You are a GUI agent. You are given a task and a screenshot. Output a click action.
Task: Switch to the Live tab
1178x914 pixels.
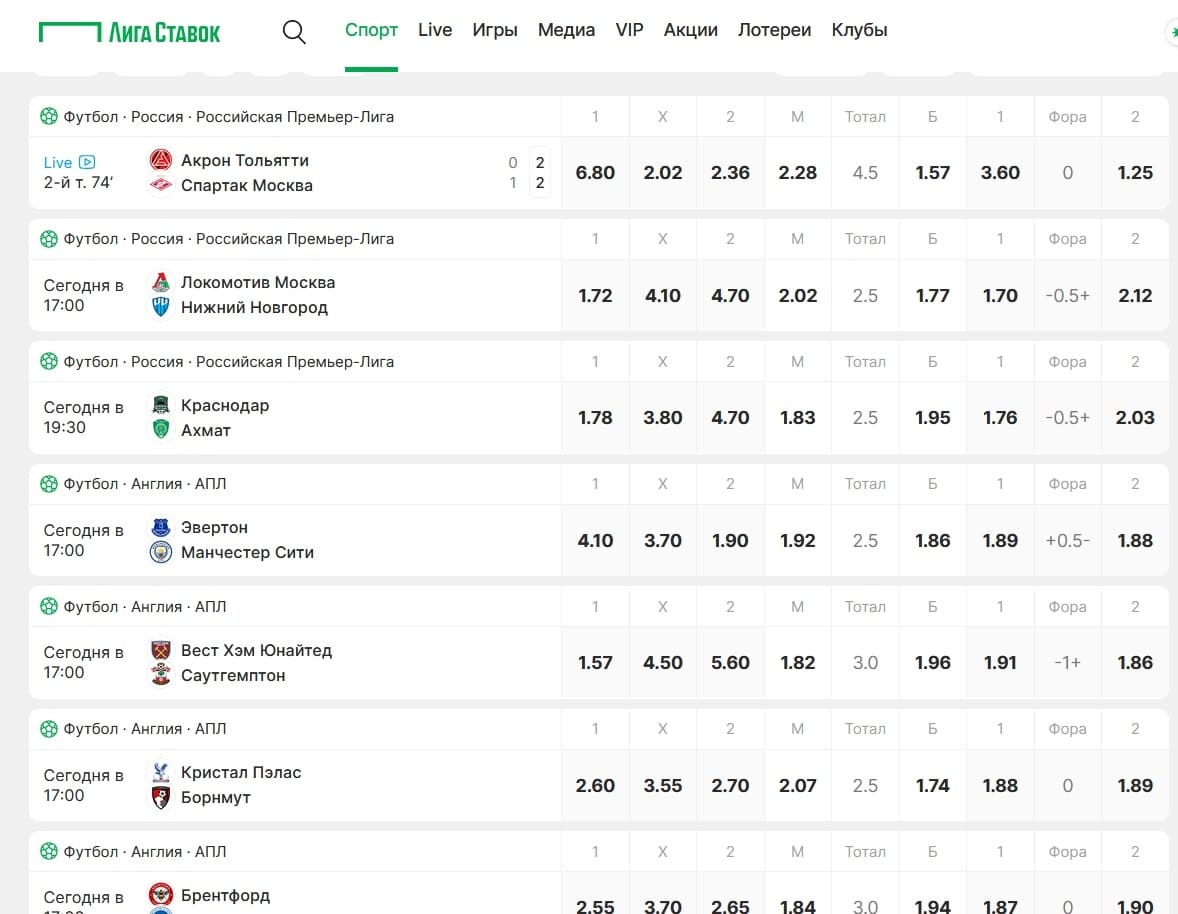435,30
